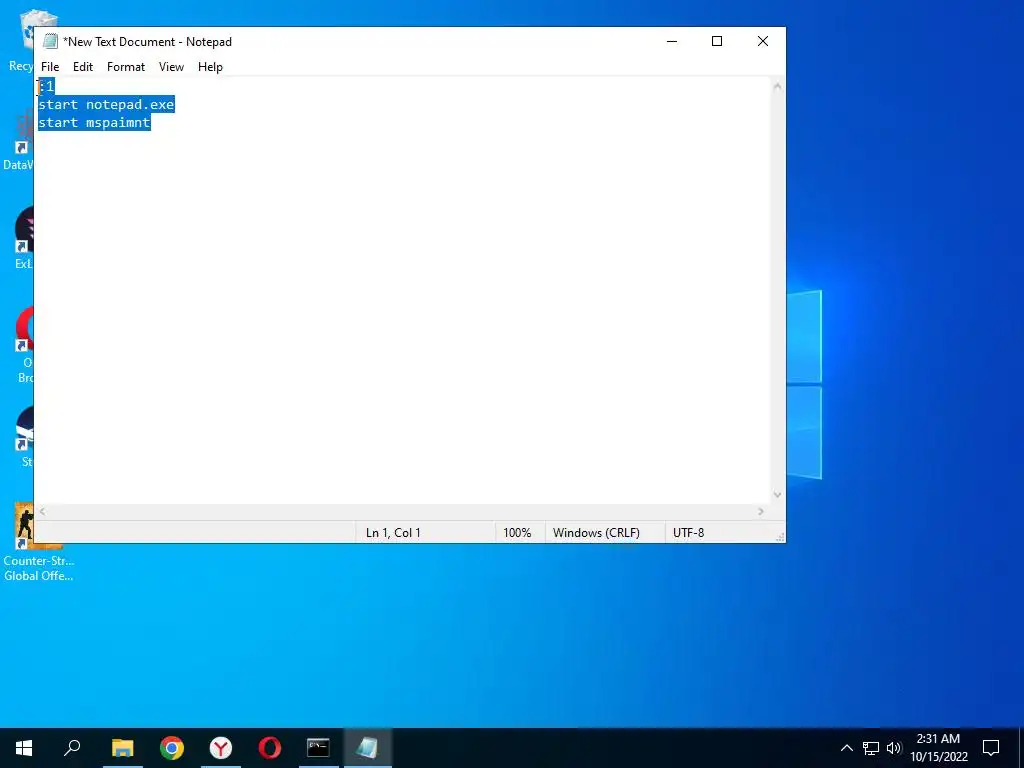Click the vertical scrollbar up arrow
The image size is (1024, 768).
point(777,86)
